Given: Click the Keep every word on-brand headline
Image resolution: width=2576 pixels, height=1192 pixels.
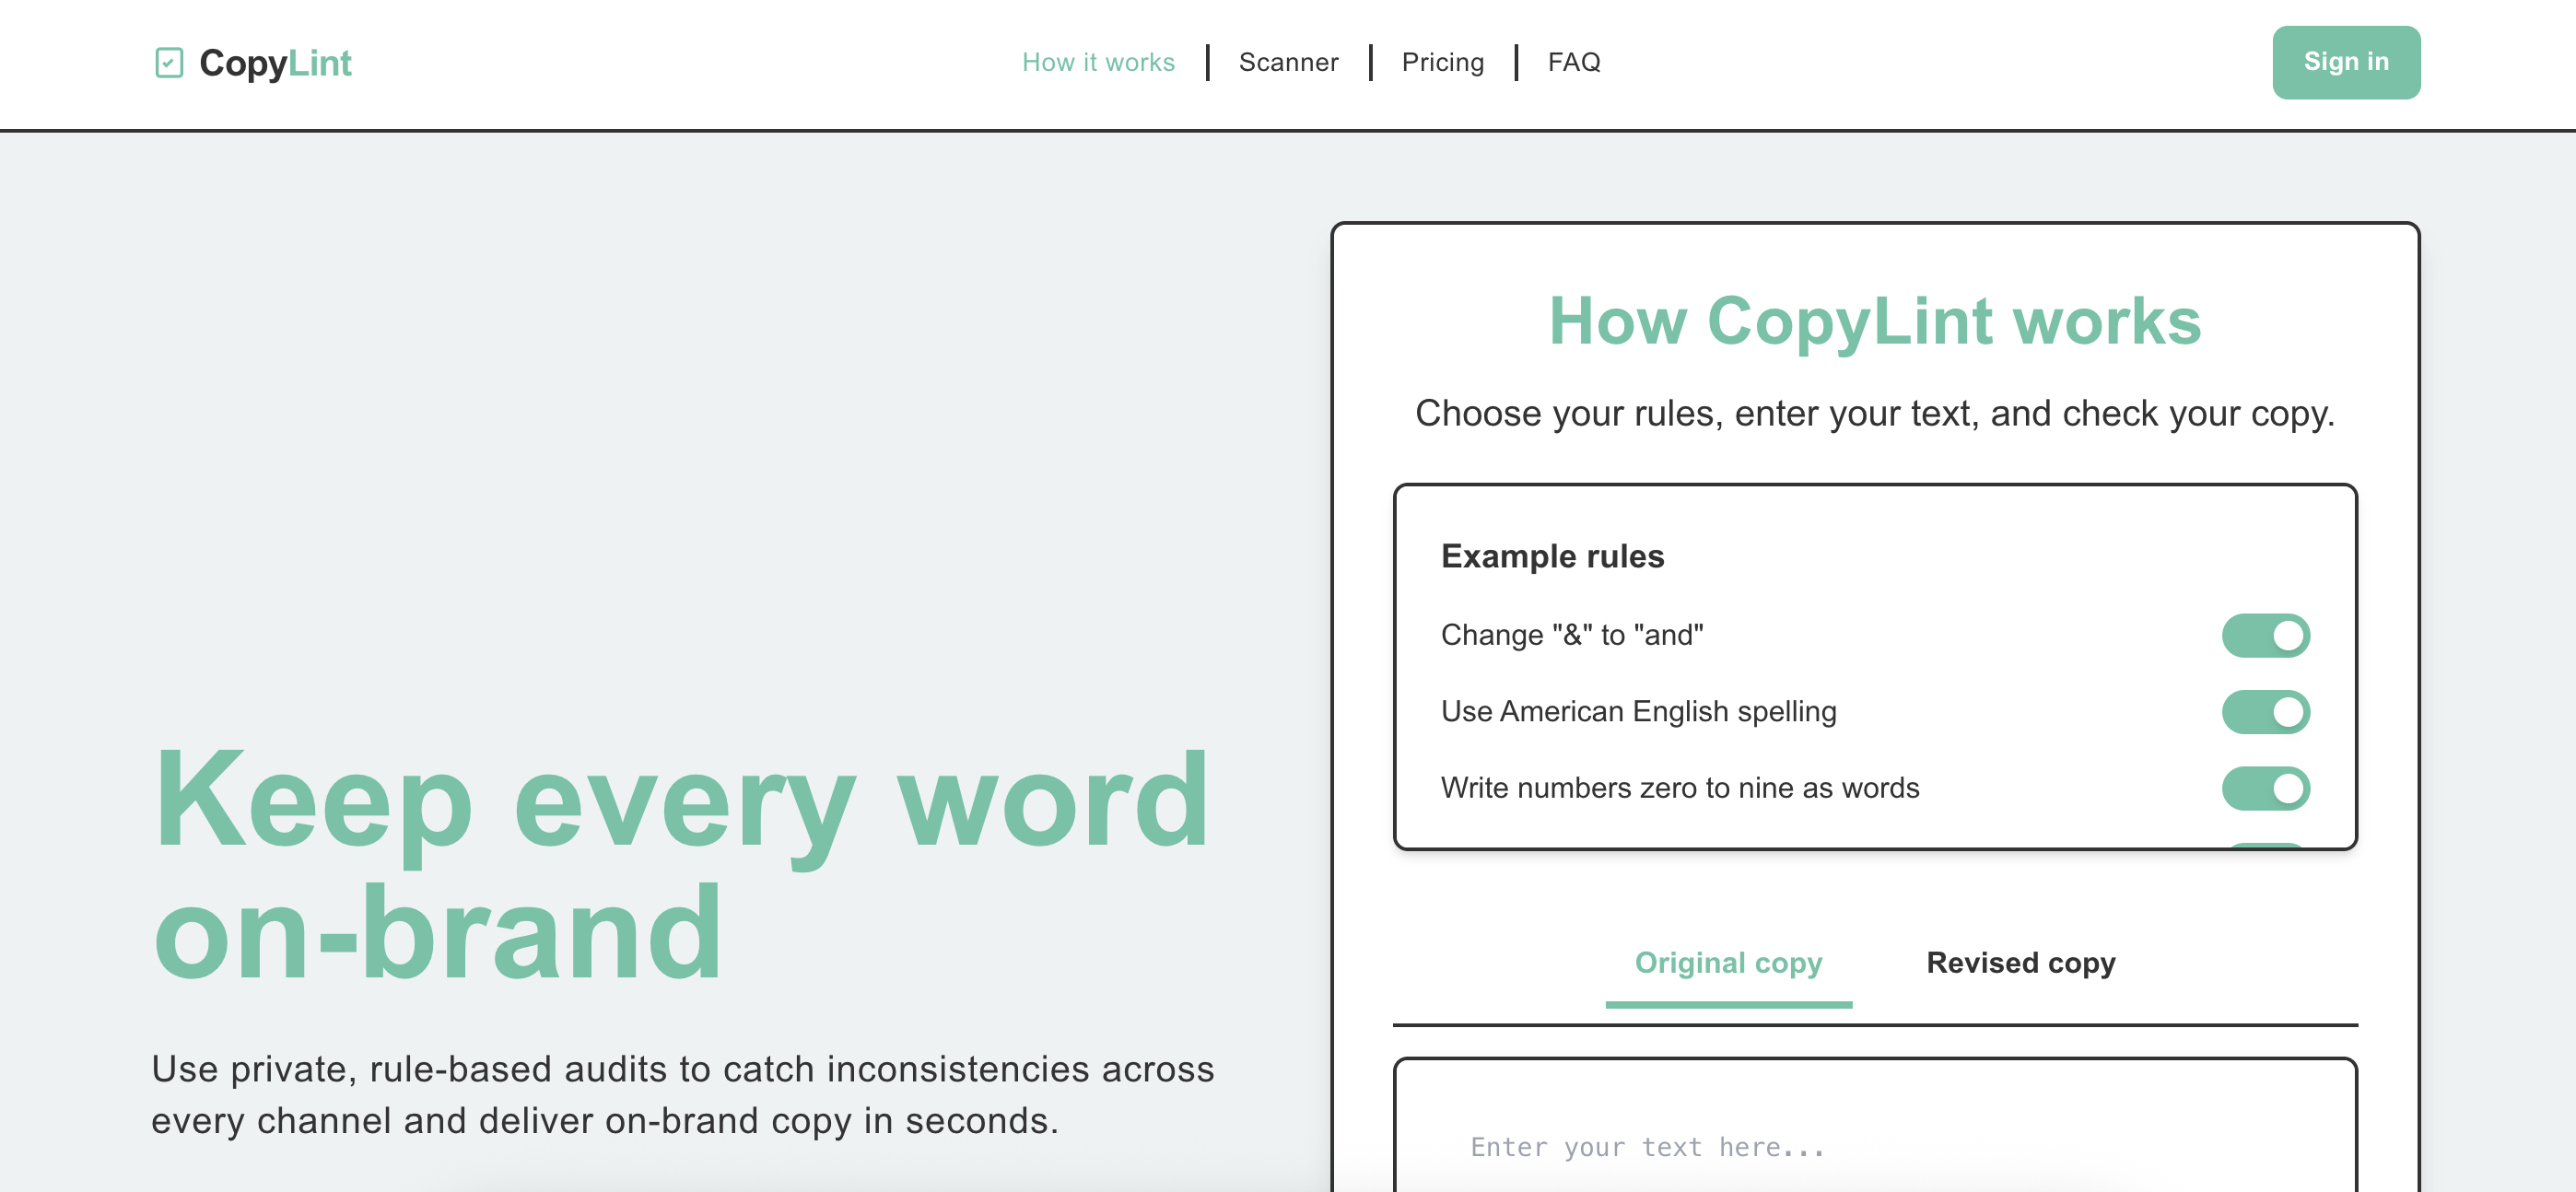Looking at the screenshot, I should click(x=680, y=865).
